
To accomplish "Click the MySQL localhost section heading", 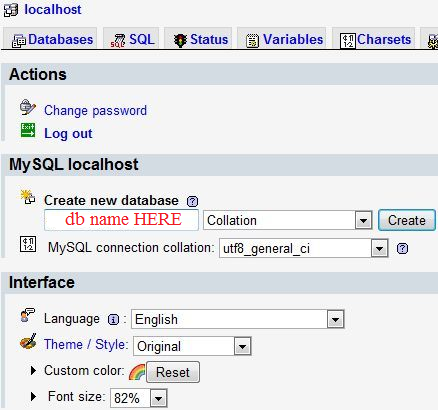I will tap(74, 164).
